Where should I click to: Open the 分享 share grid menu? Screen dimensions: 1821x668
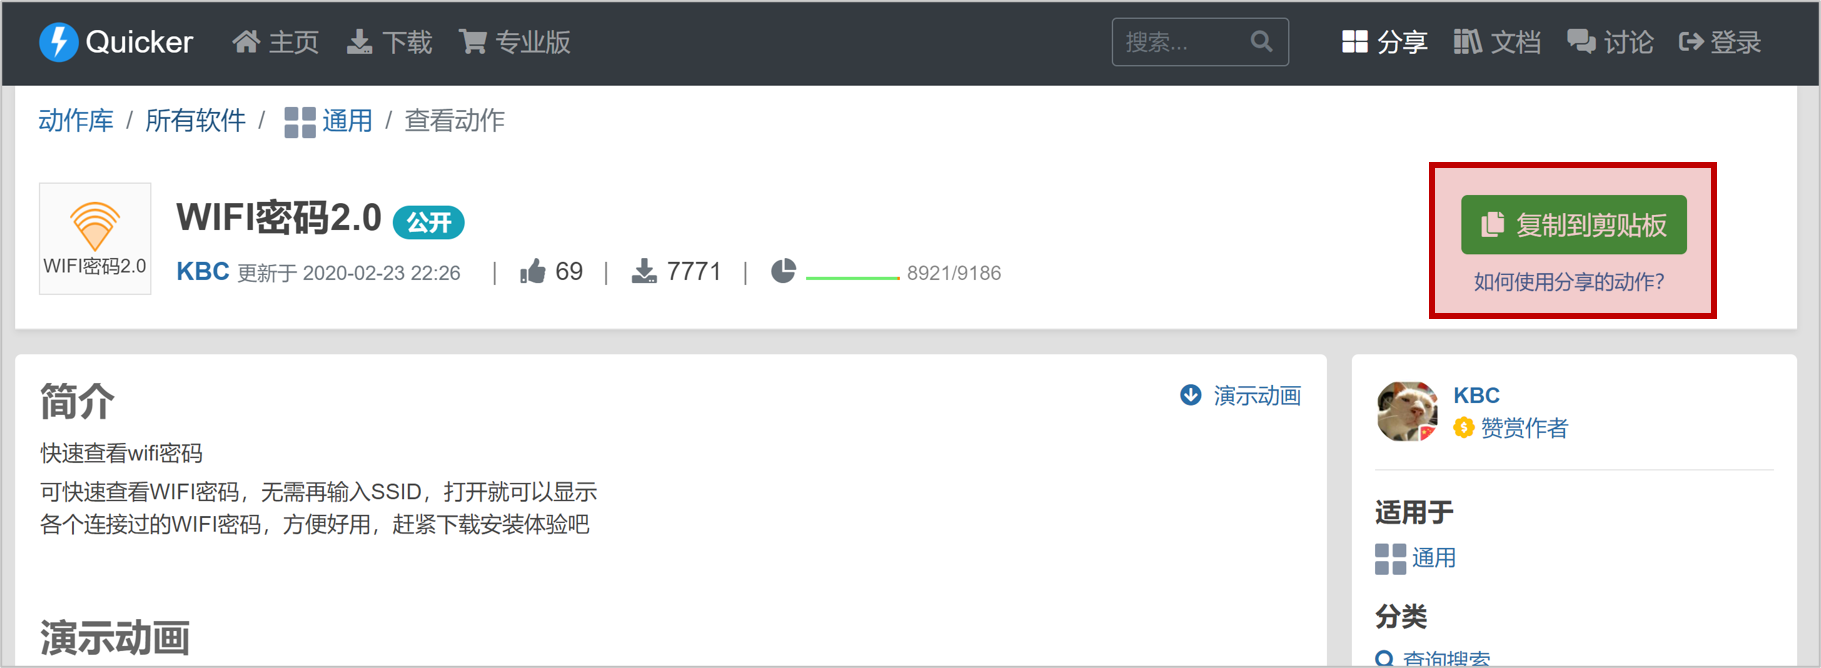[x=1384, y=42]
